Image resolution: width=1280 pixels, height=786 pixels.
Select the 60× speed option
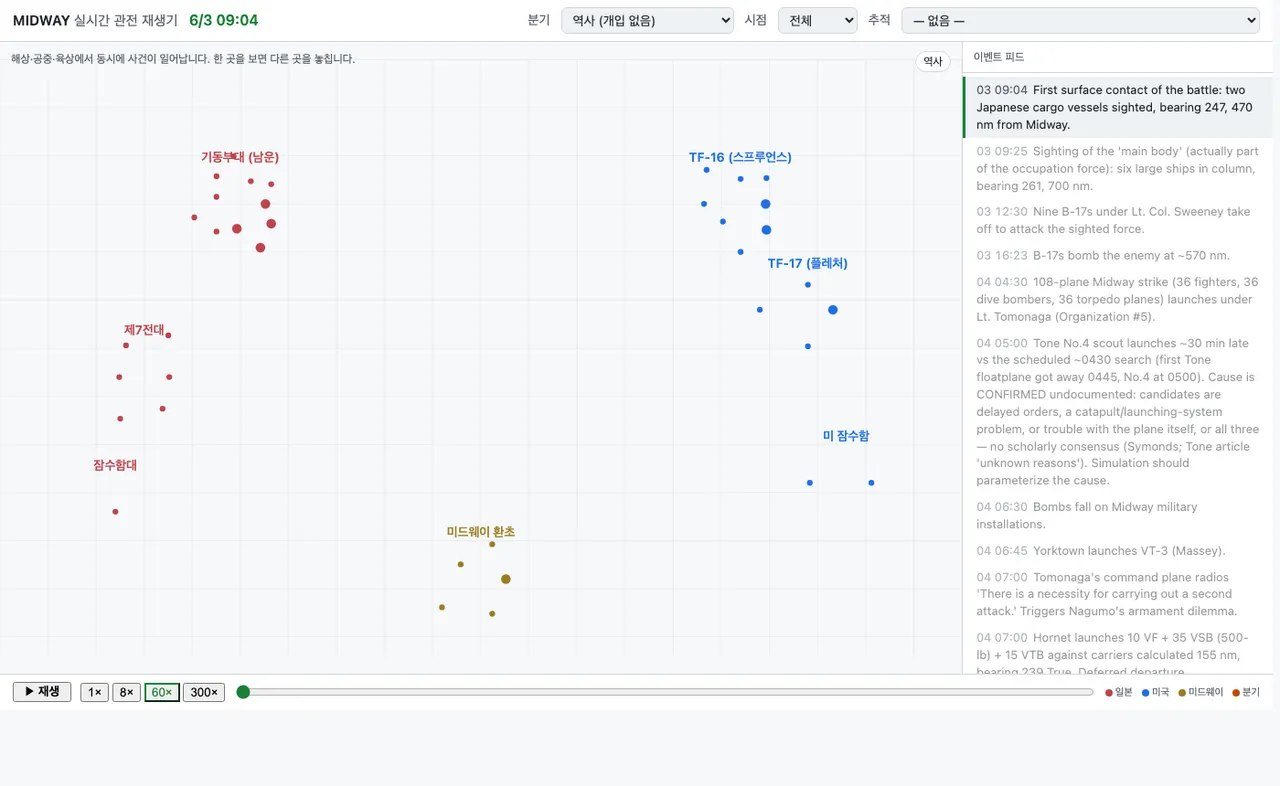click(162, 692)
